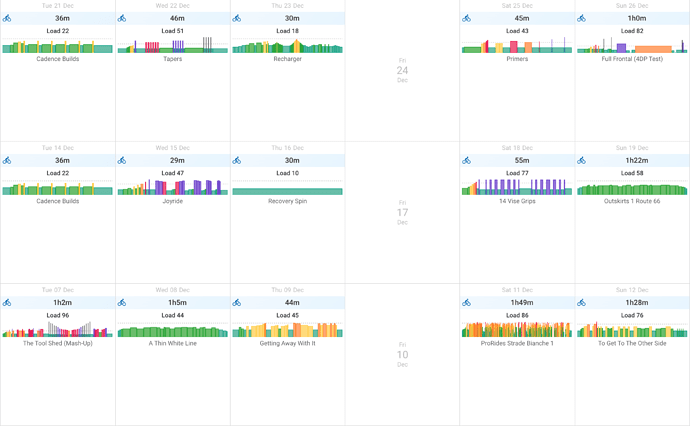The height and width of the screenshot is (426, 690).
Task: Click the Load 77 value
Action: coord(517,173)
